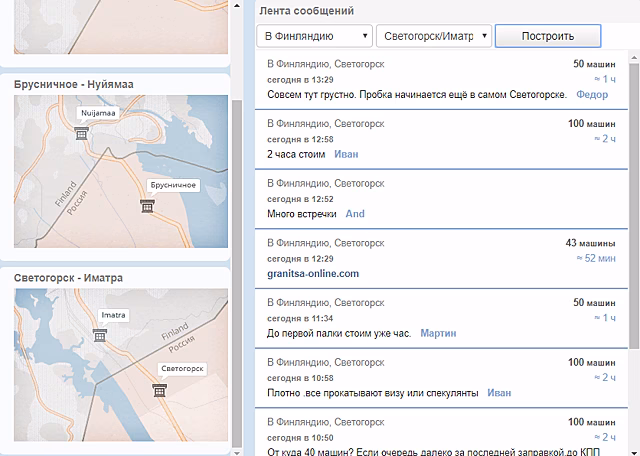640x456 pixels.
Task: Click the Imatra map label bubble
Action: [x=113, y=315]
